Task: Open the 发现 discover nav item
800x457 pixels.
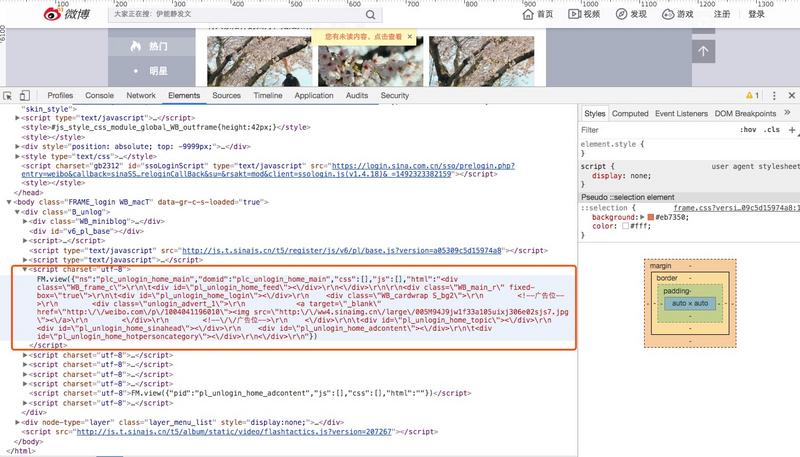Action: click(631, 14)
